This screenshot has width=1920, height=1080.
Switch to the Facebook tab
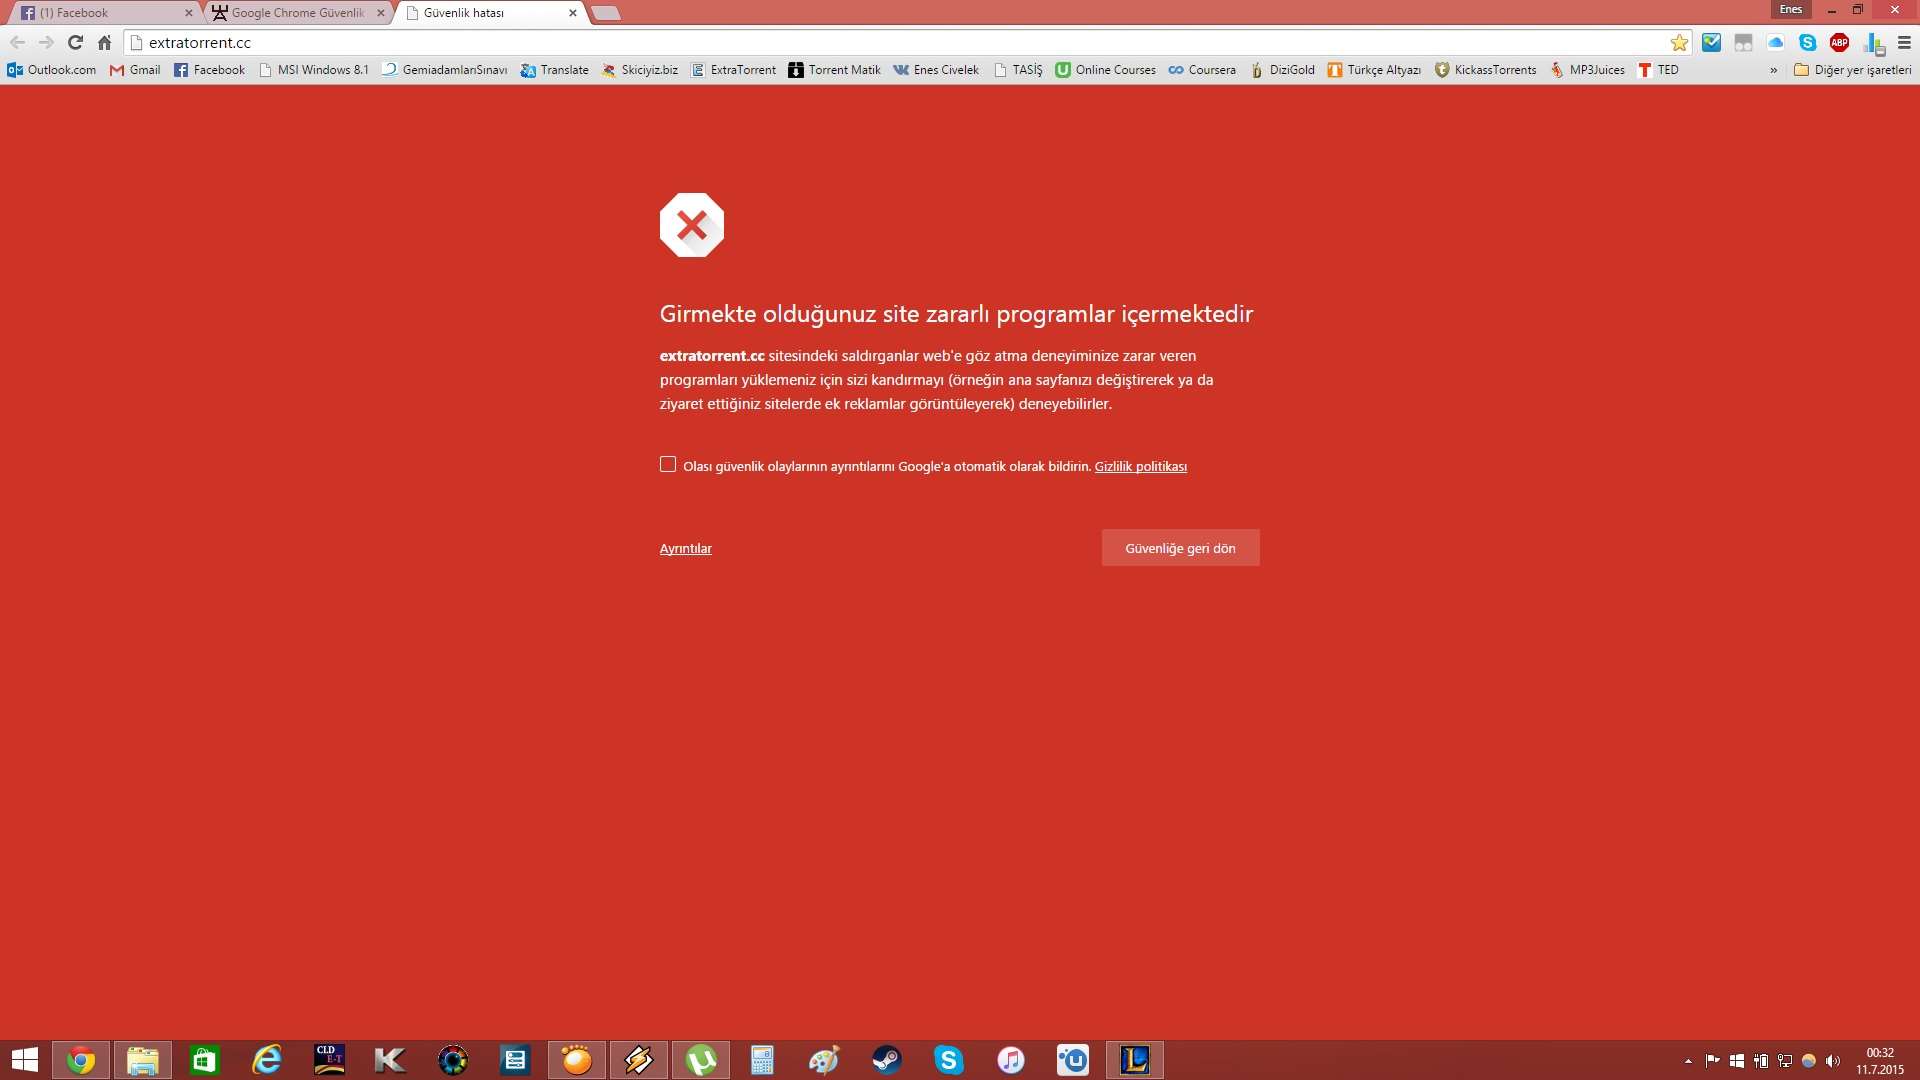(x=100, y=13)
